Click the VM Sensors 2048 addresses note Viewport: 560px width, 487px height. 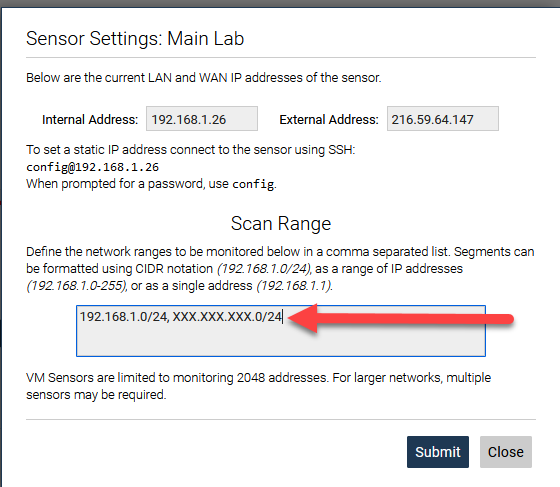[x=259, y=386]
